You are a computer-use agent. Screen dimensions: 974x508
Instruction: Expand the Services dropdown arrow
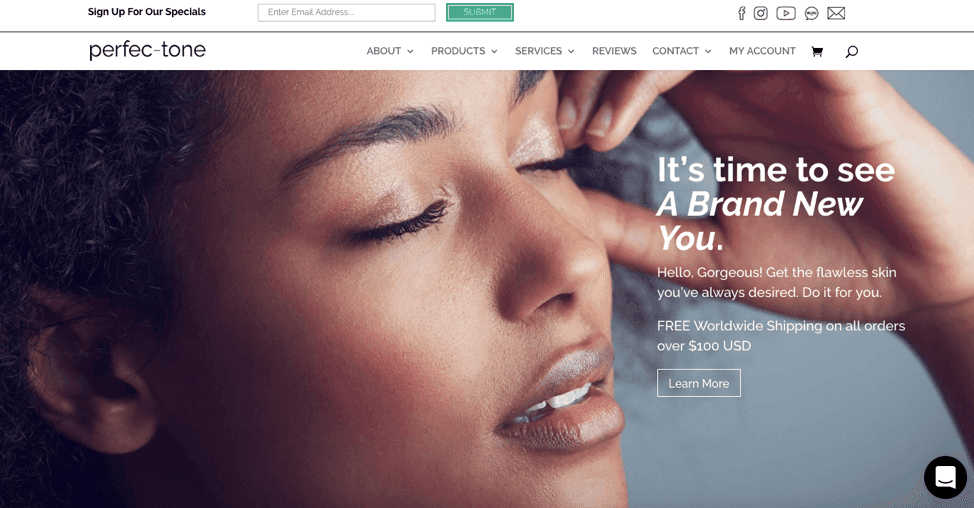(x=571, y=52)
